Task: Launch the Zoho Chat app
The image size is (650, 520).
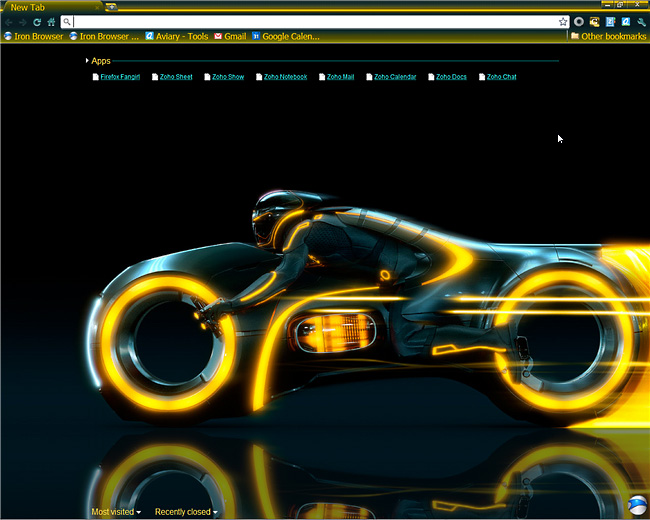Action: [x=497, y=77]
